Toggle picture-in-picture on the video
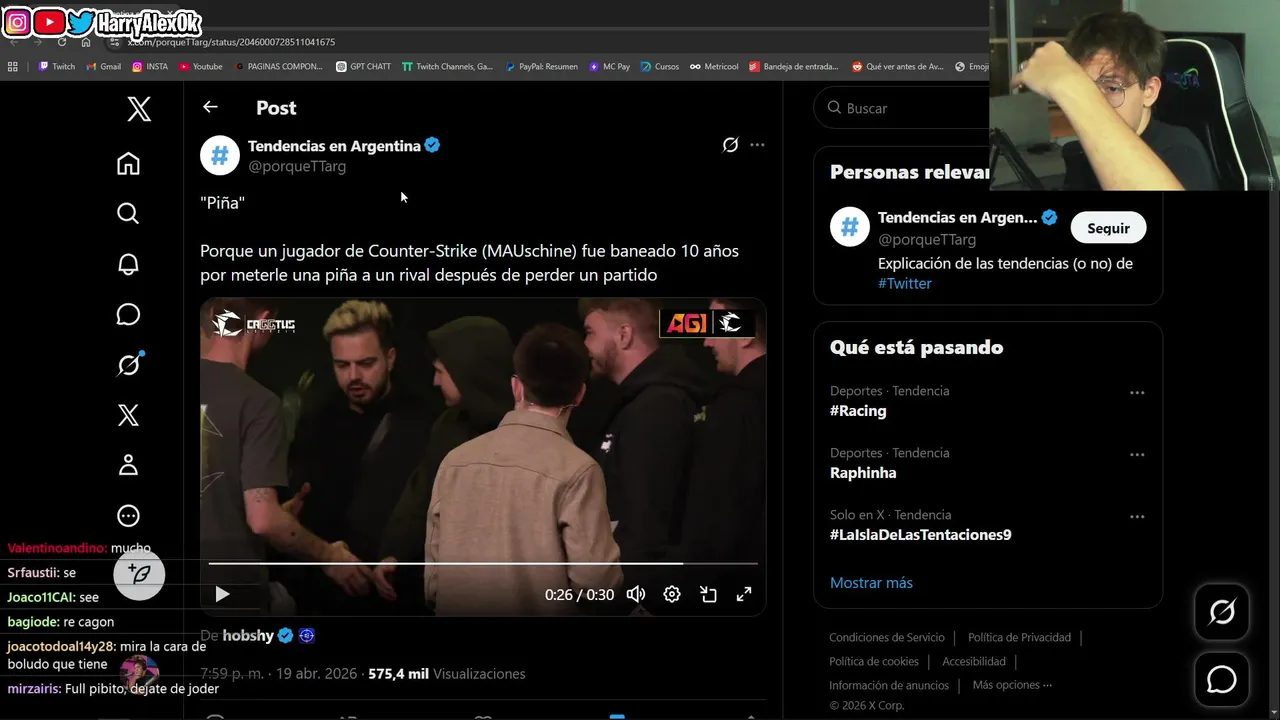 (x=708, y=594)
